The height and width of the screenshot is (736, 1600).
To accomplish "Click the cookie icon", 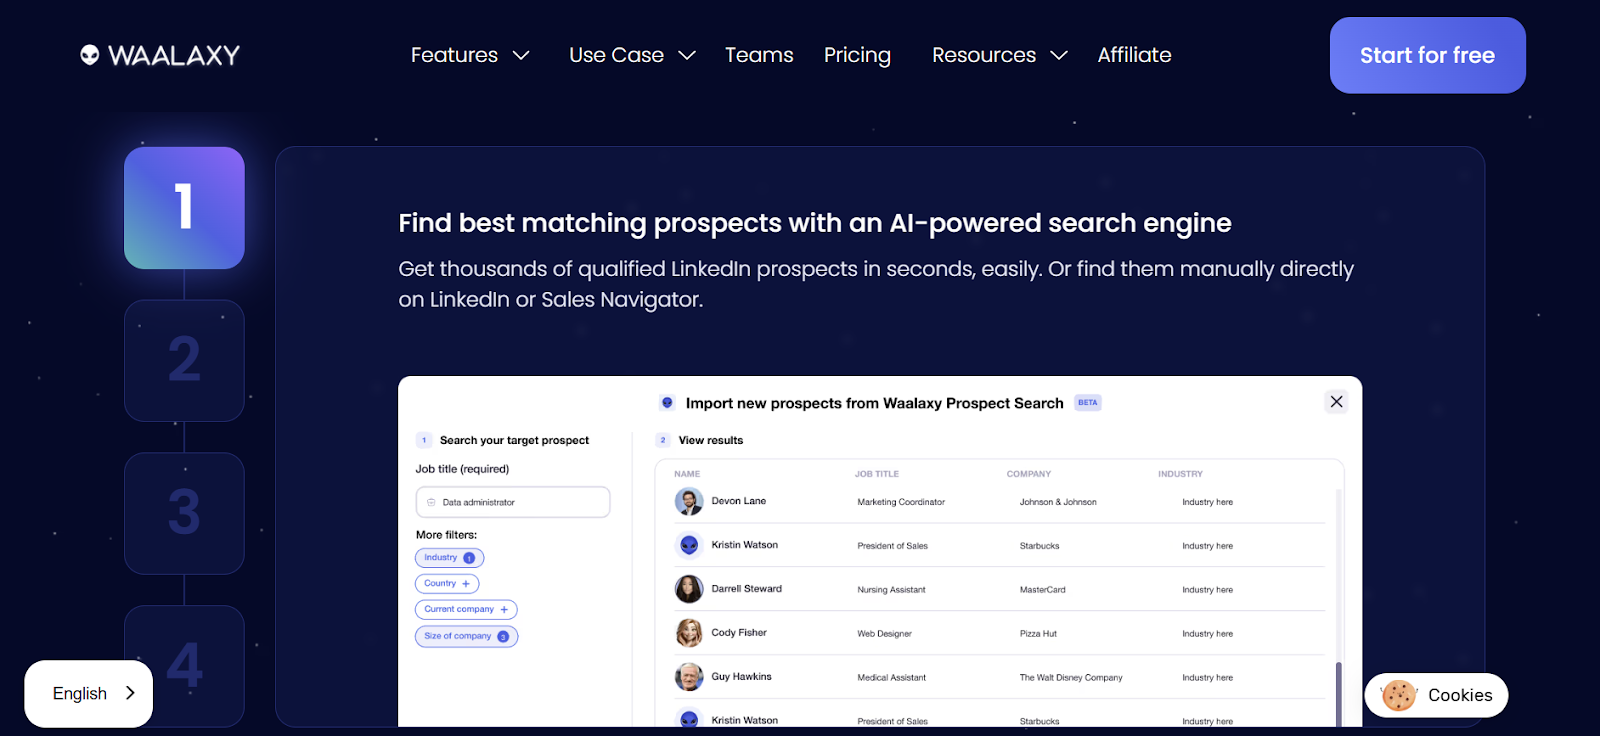I will (1399, 695).
